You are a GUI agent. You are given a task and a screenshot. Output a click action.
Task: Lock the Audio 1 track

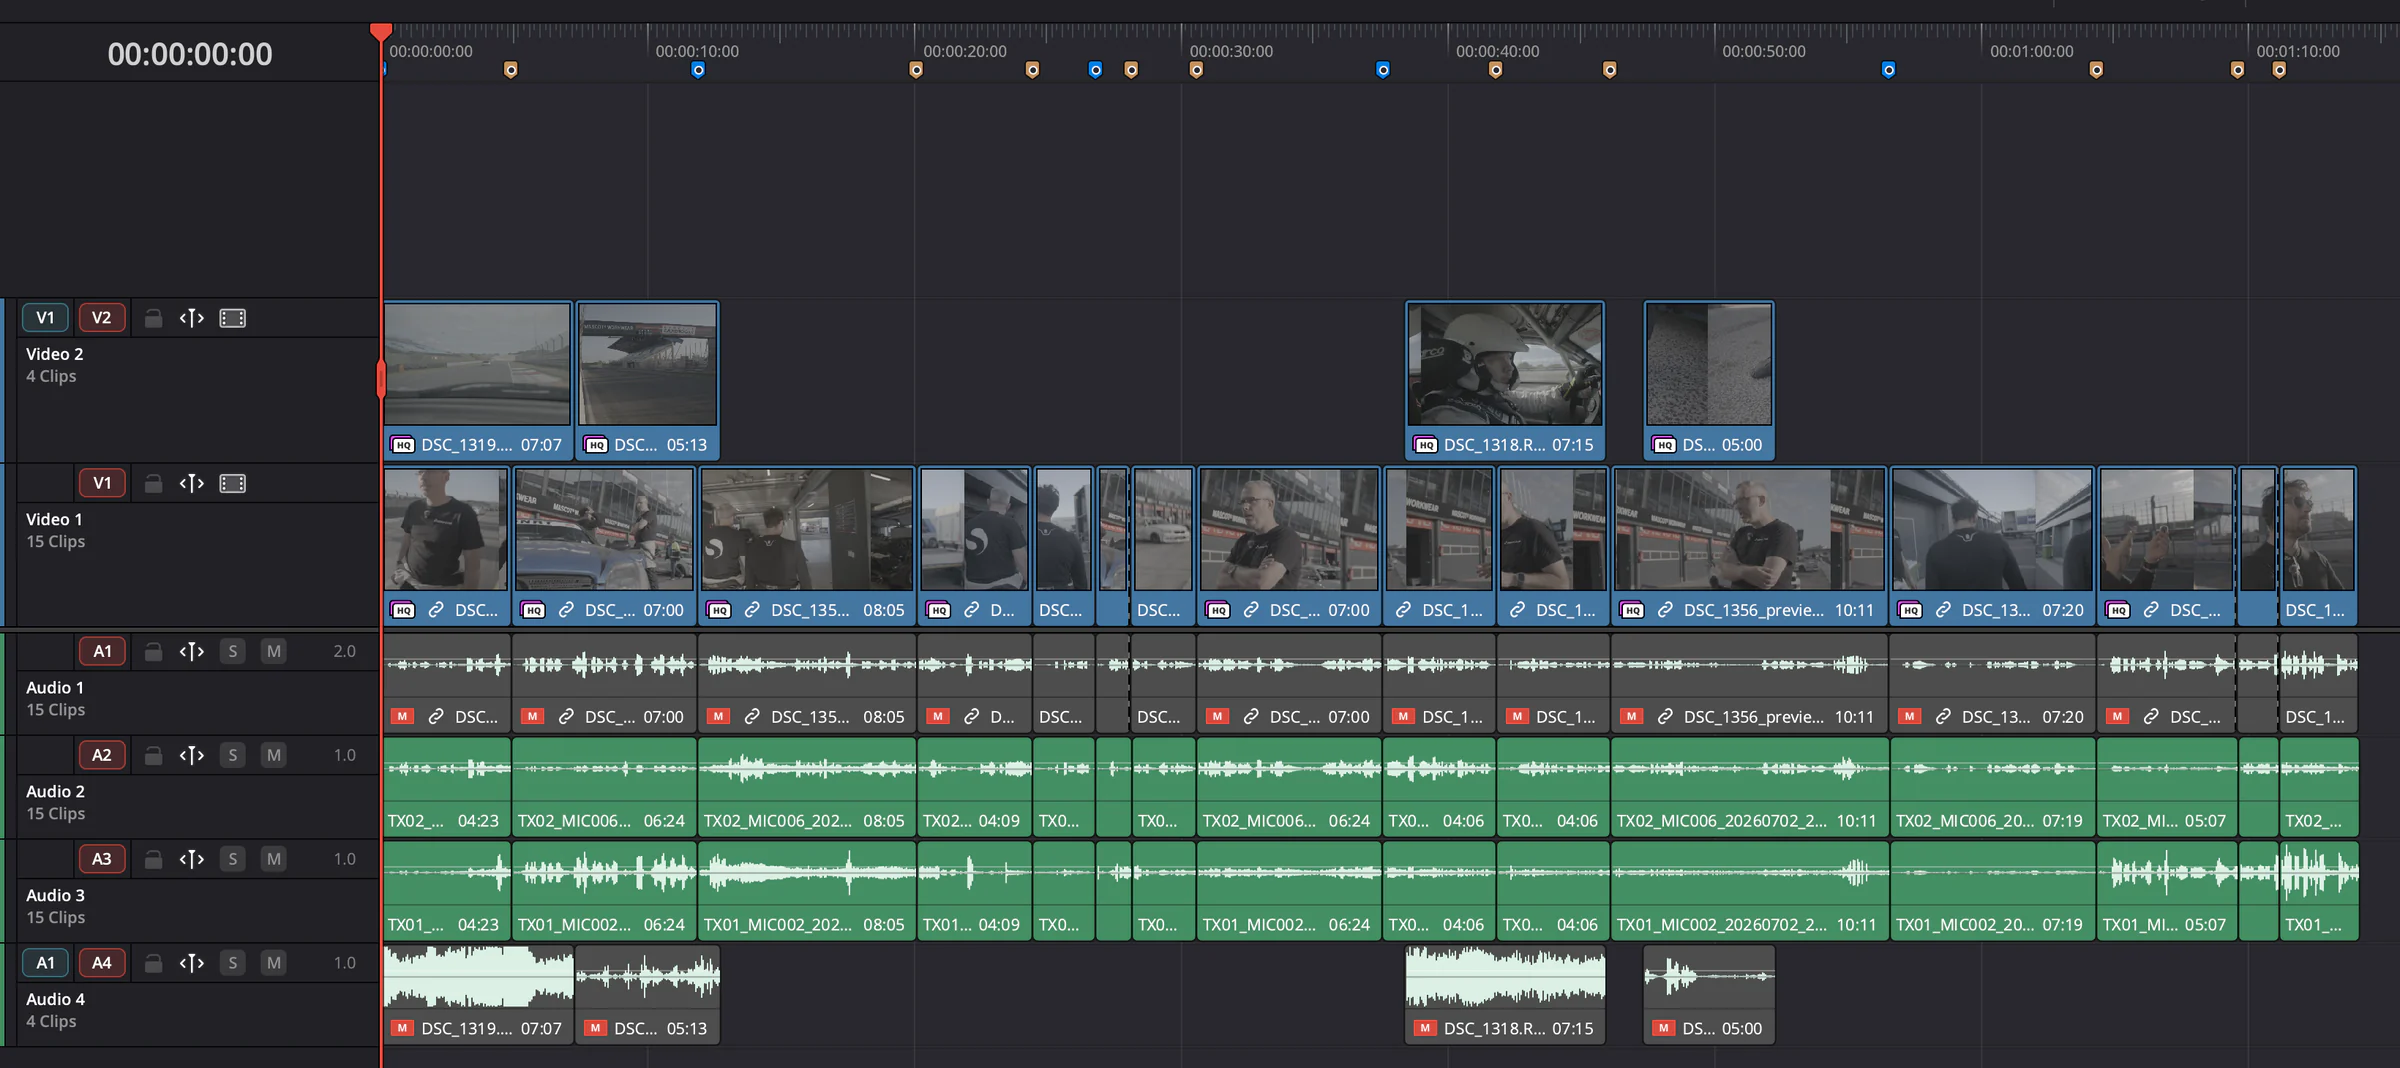(x=153, y=652)
